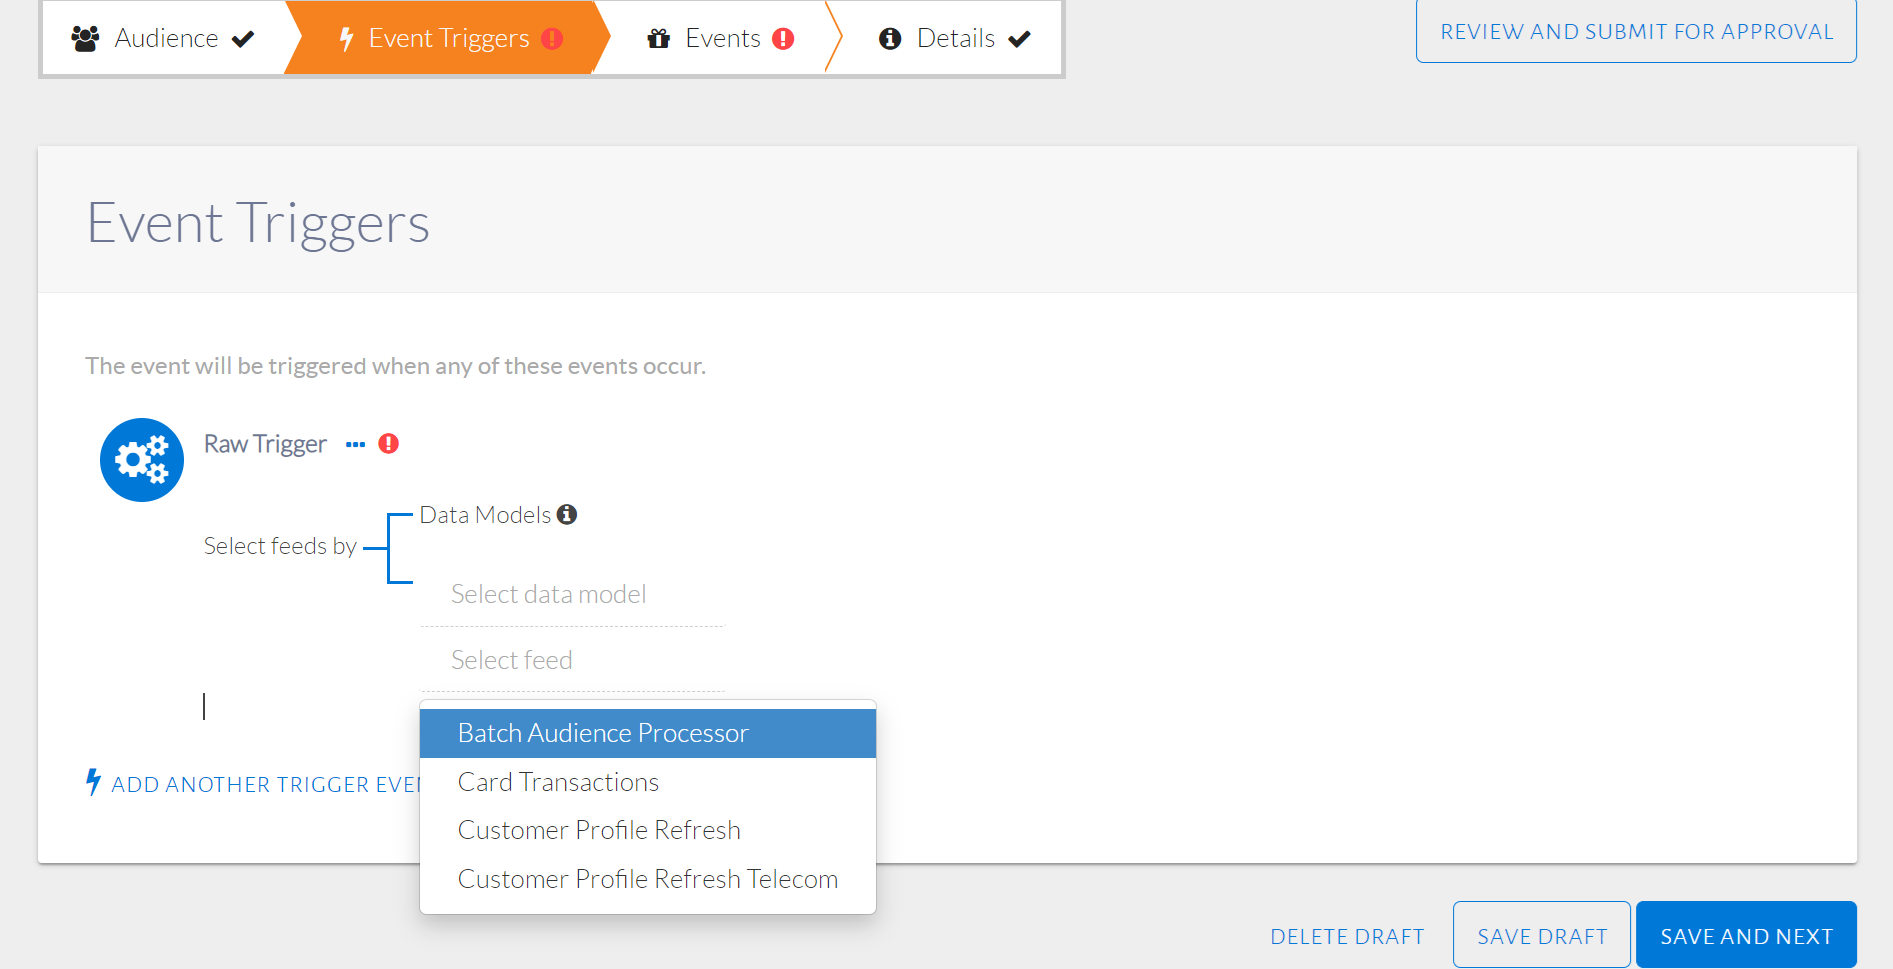Click the Details info circle icon

[x=890, y=39]
